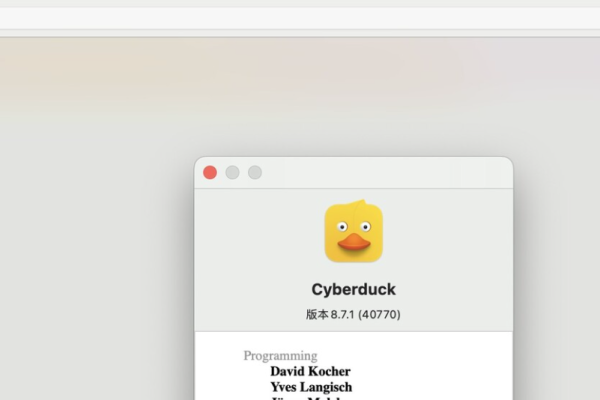Select David Kocher in the credits

[310, 371]
